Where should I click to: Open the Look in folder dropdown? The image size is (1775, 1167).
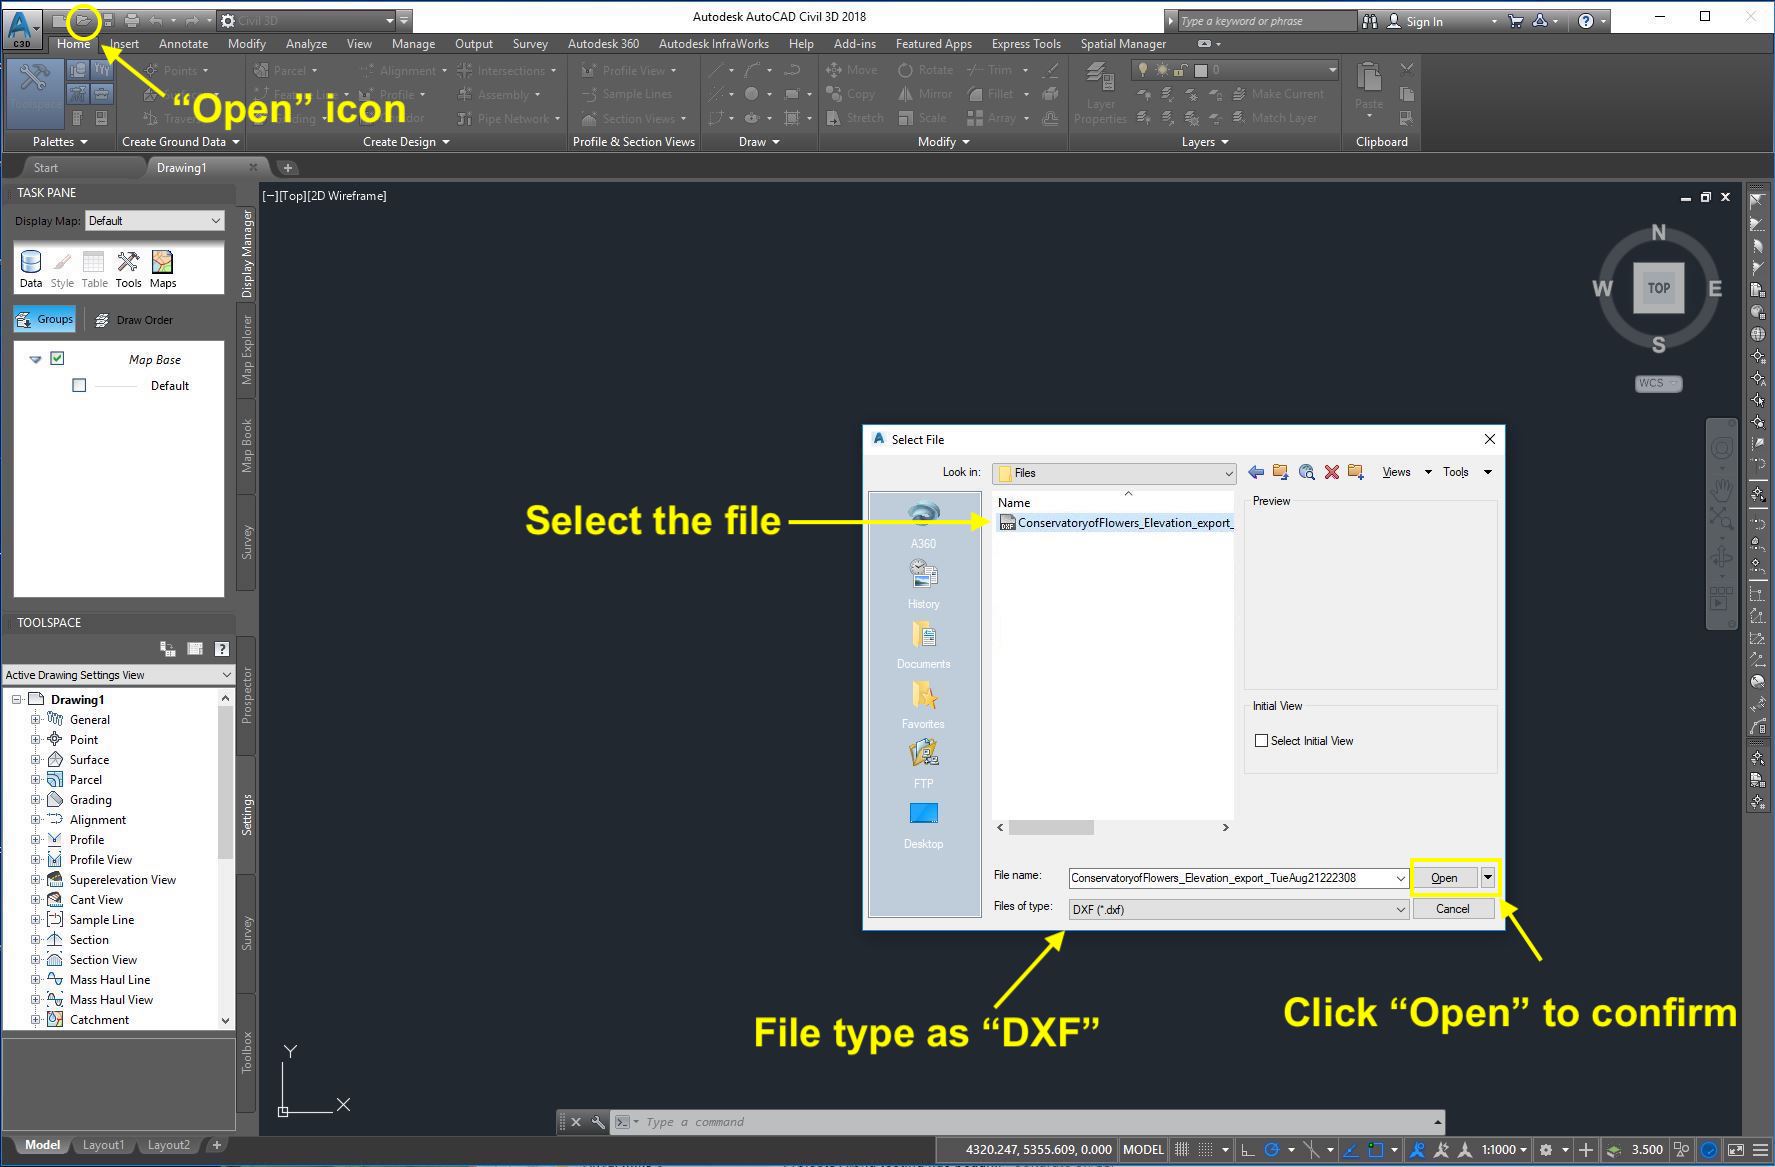point(1229,473)
